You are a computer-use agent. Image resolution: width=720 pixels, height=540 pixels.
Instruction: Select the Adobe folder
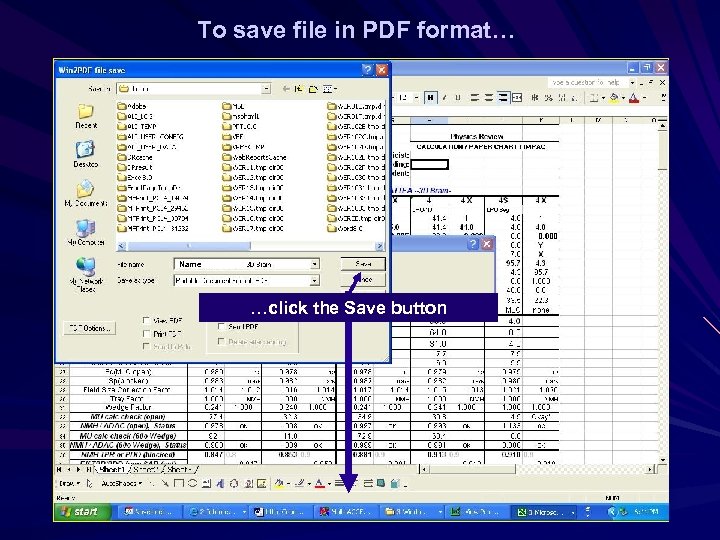[x=132, y=106]
